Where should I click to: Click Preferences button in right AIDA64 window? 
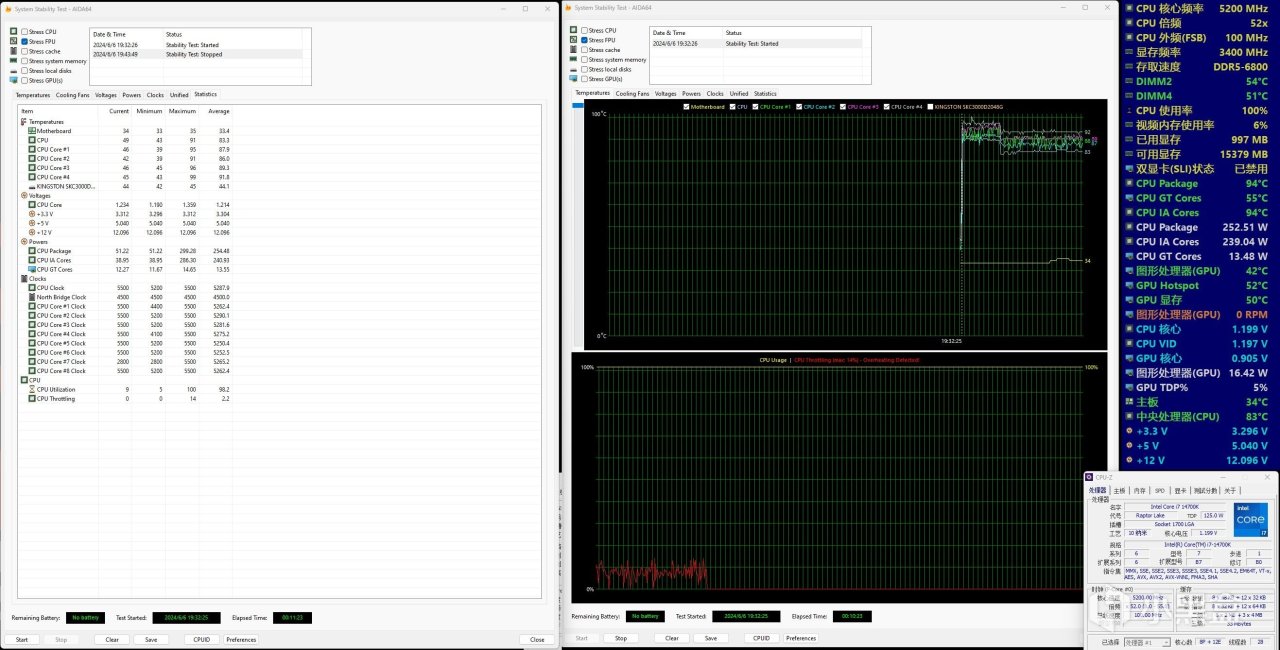[x=801, y=638]
